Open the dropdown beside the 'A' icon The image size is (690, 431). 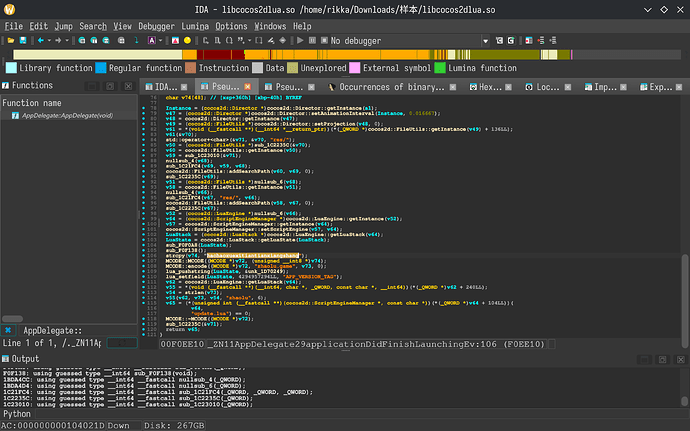pos(160,41)
